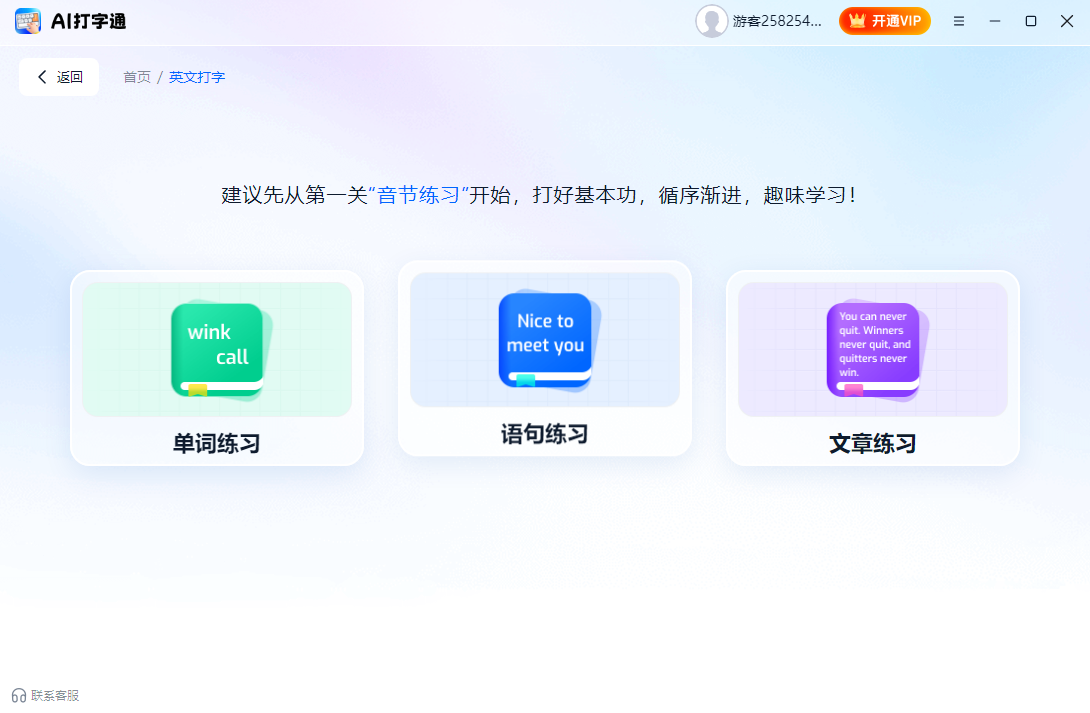Go back using the 返回 button
This screenshot has height=713, width=1090.
pos(59,77)
